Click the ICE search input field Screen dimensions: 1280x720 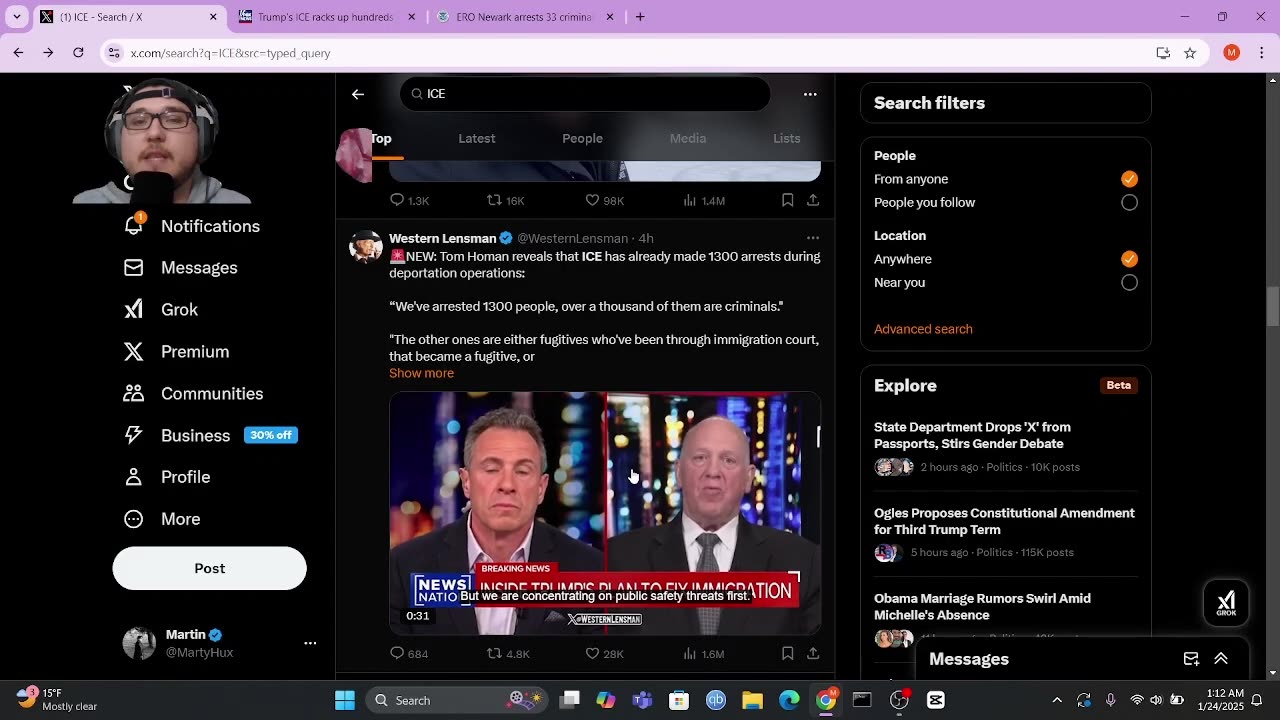585,94
